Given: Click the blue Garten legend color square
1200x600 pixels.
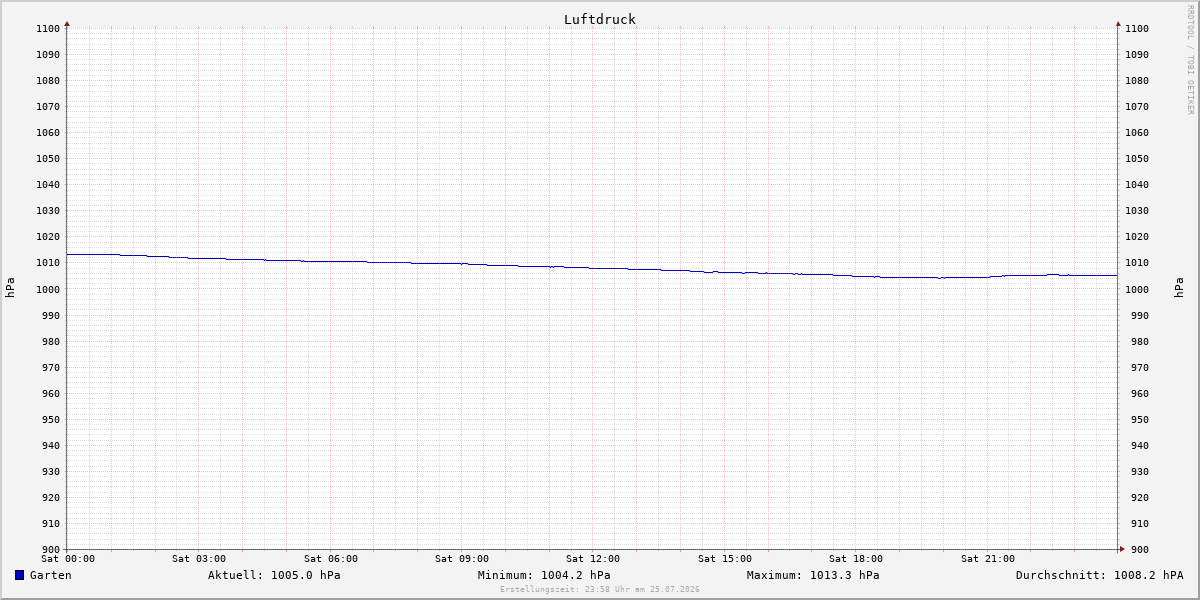Looking at the screenshot, I should (19, 575).
